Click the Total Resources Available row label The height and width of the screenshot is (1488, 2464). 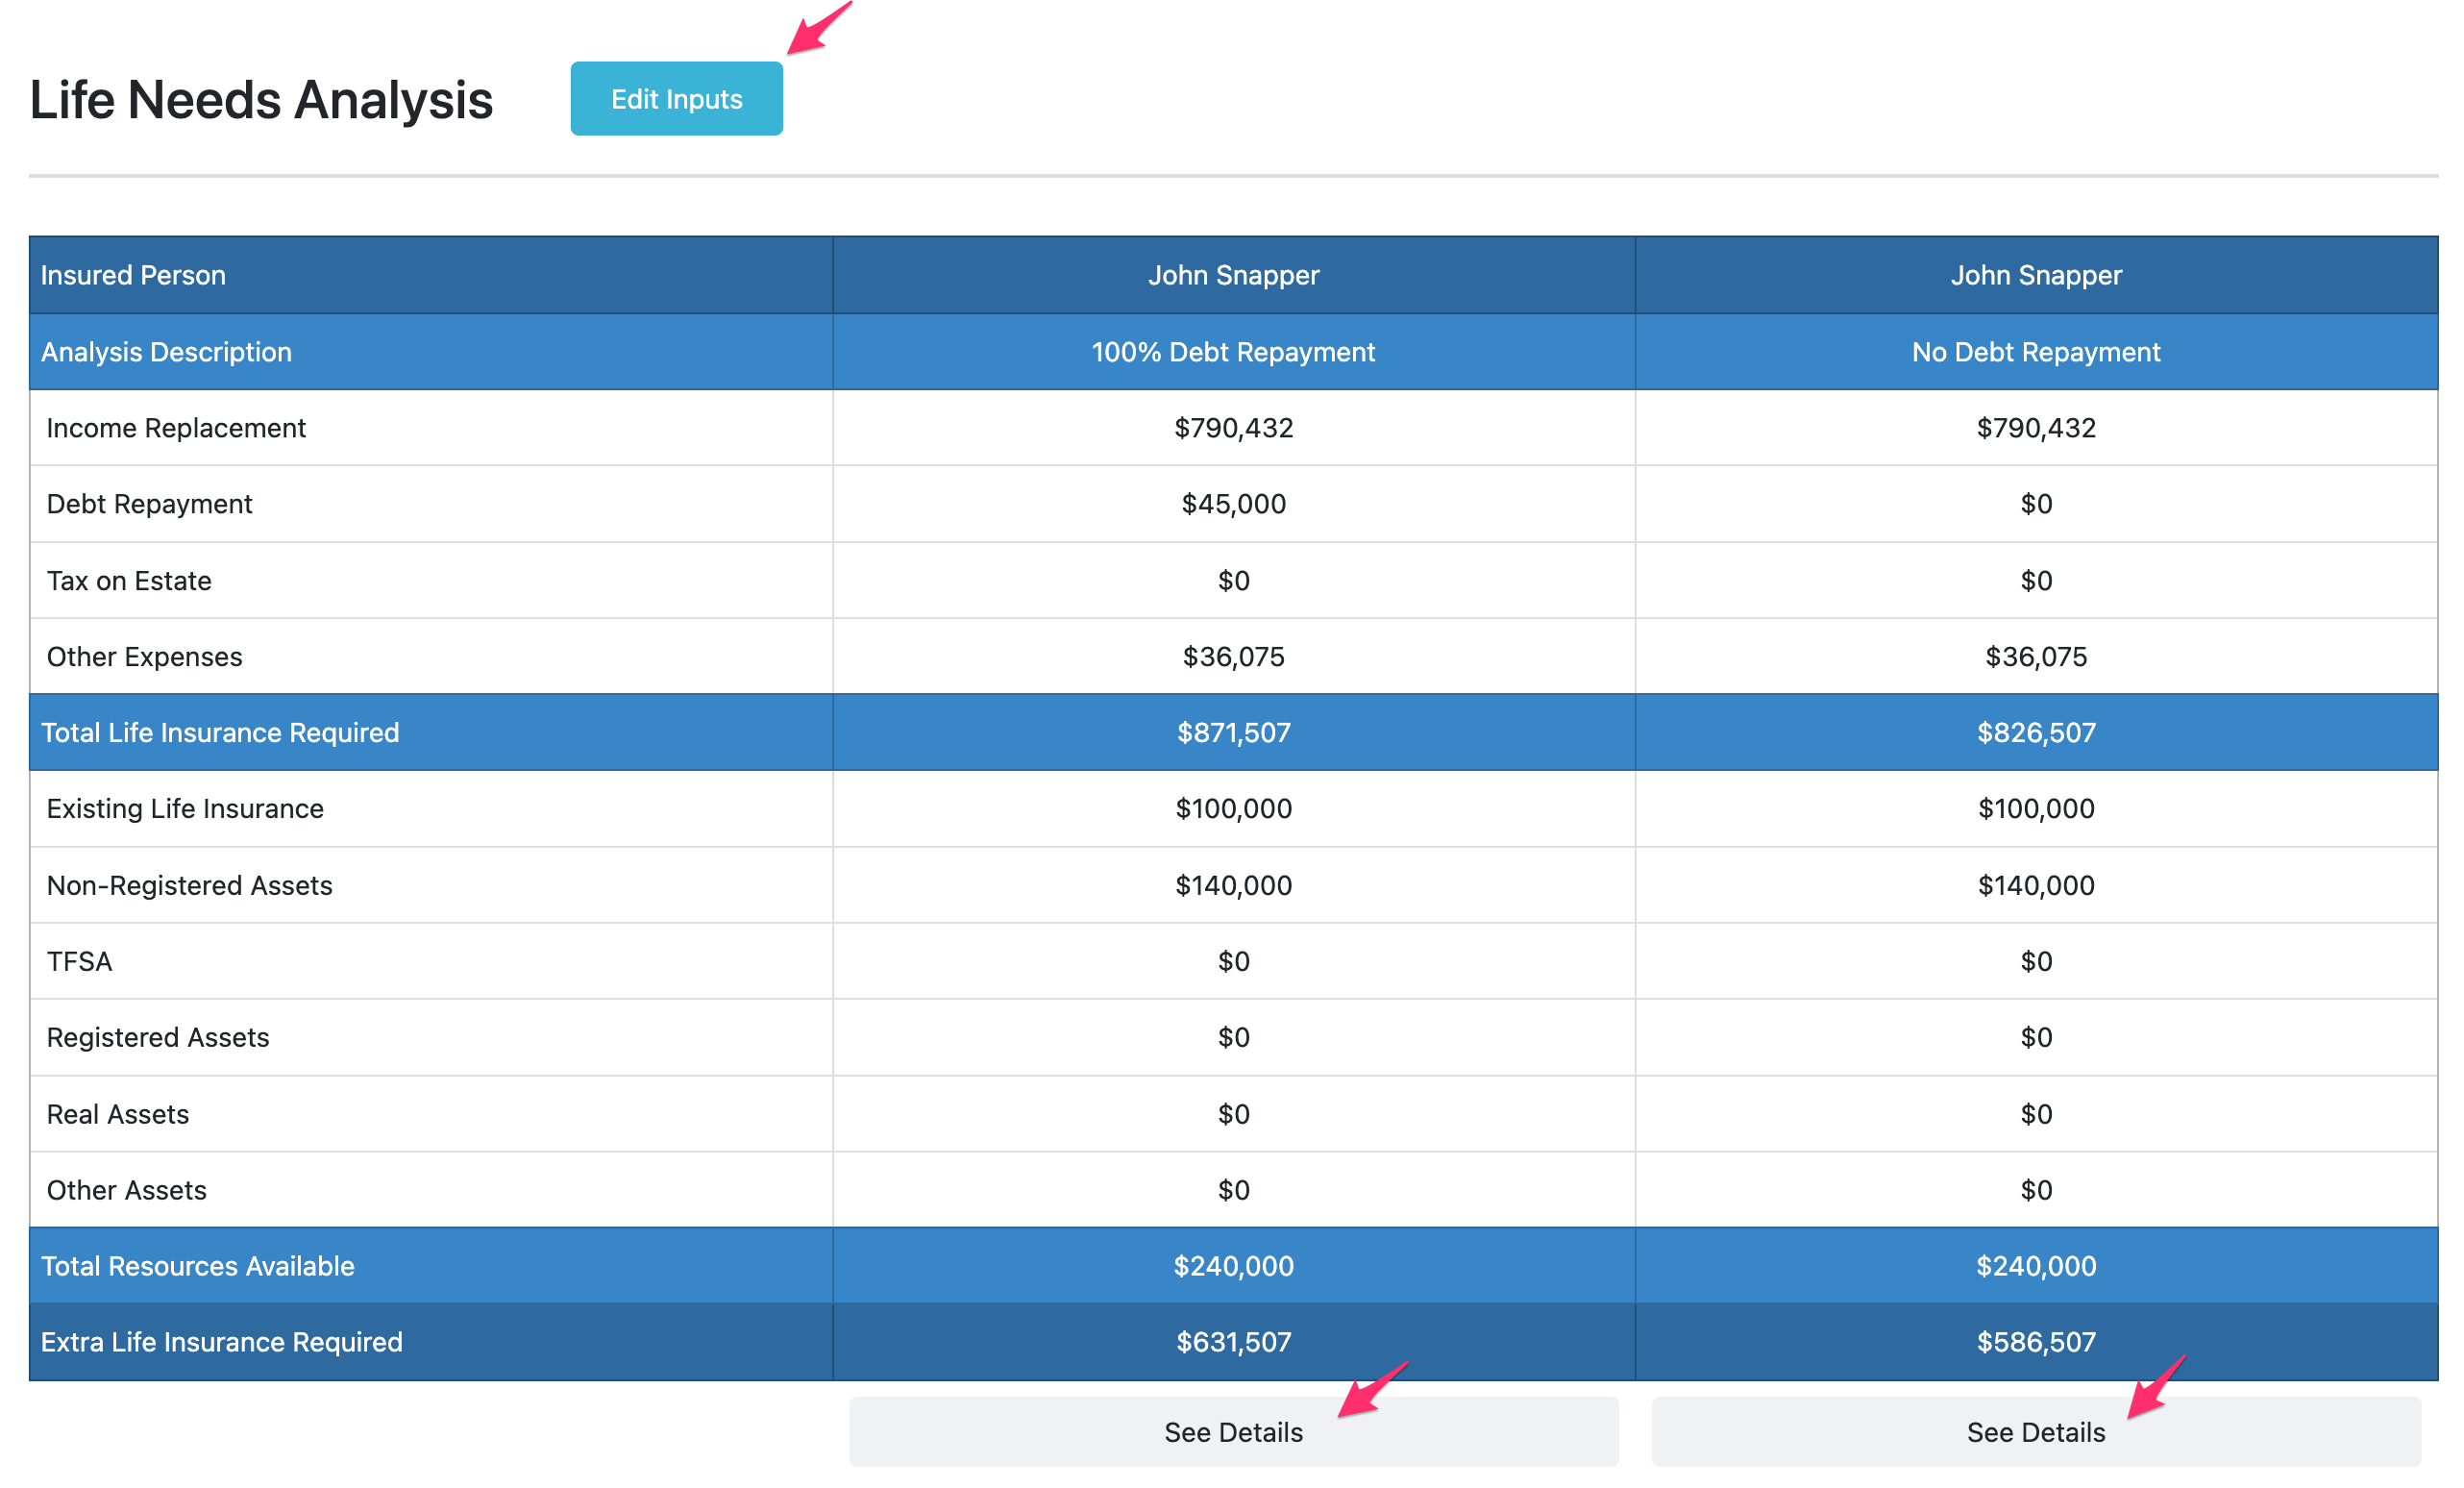[197, 1267]
